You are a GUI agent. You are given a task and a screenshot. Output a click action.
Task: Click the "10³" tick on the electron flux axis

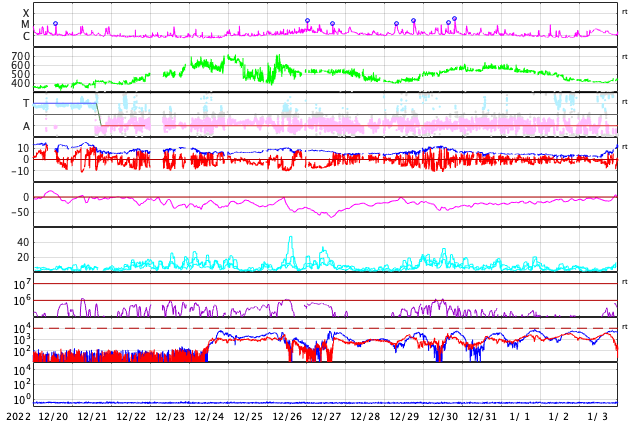[22, 340]
